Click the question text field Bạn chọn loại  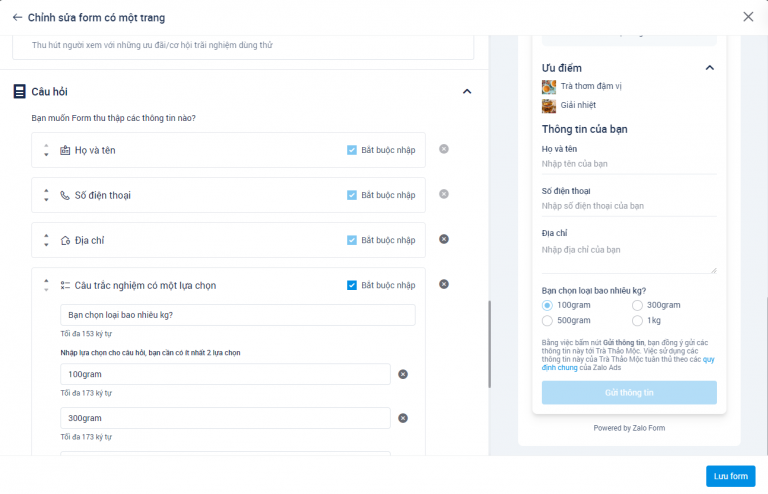click(237, 315)
